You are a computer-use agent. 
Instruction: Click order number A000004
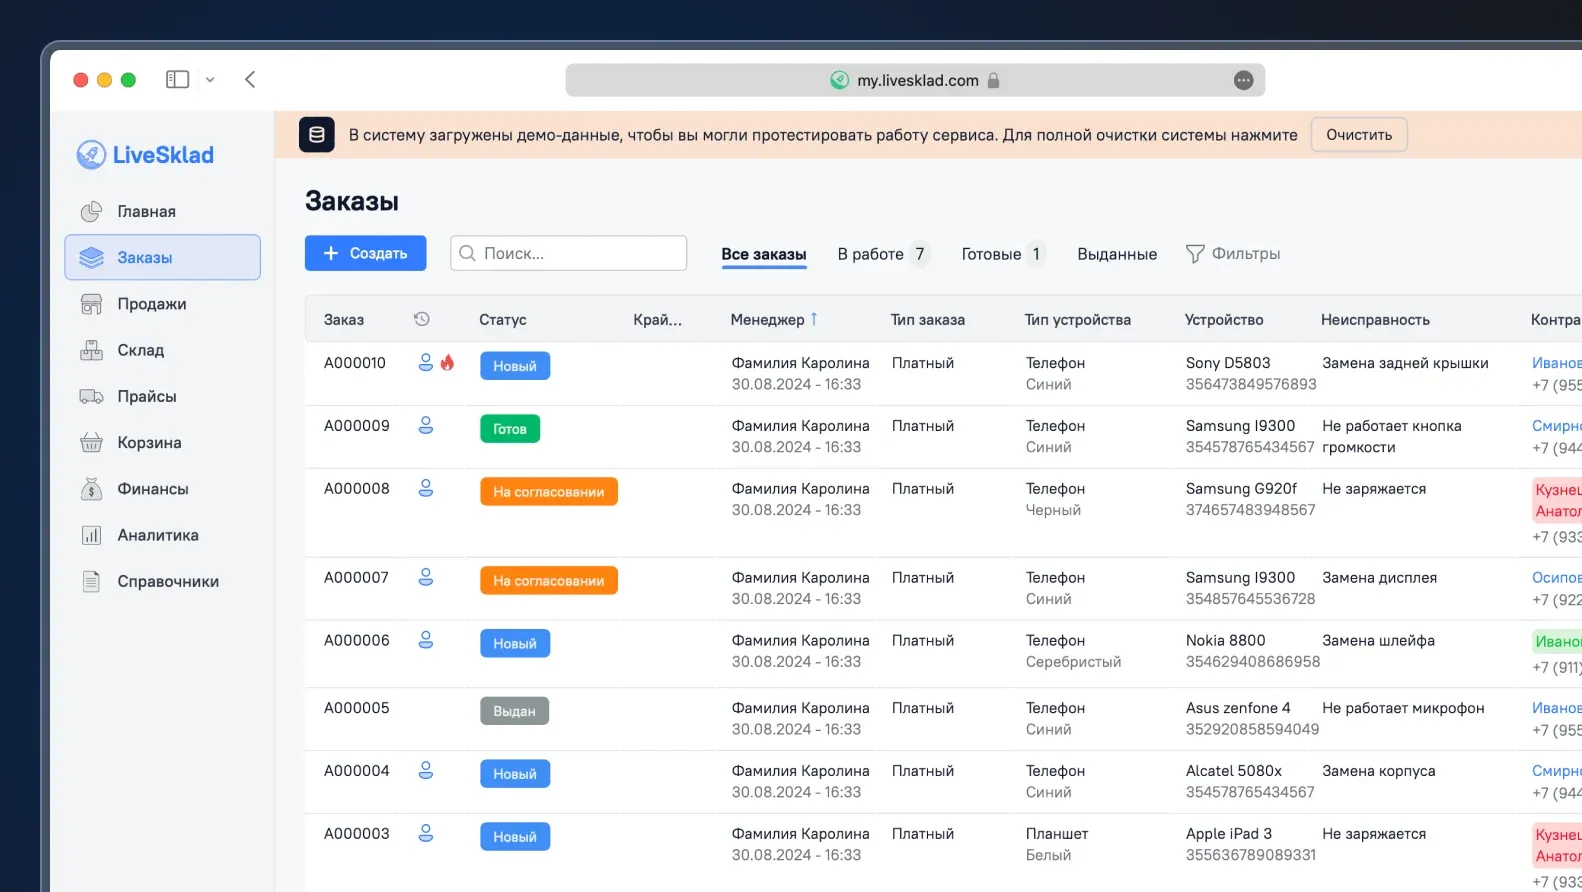click(x=357, y=771)
